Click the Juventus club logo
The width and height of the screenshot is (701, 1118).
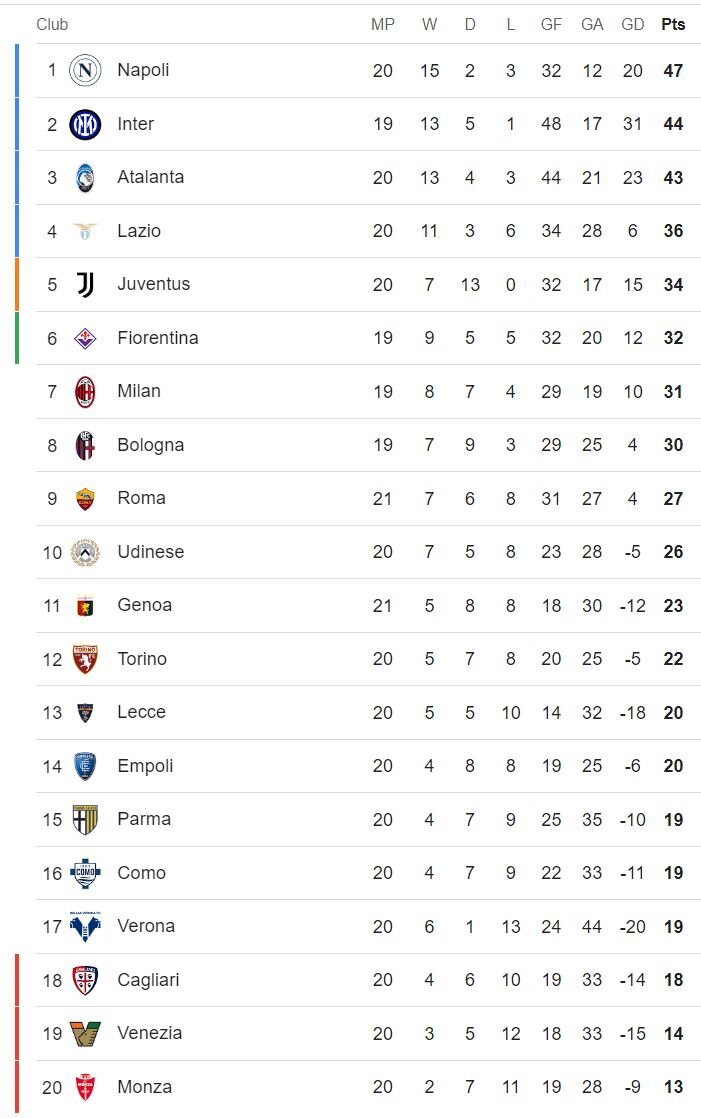point(85,285)
